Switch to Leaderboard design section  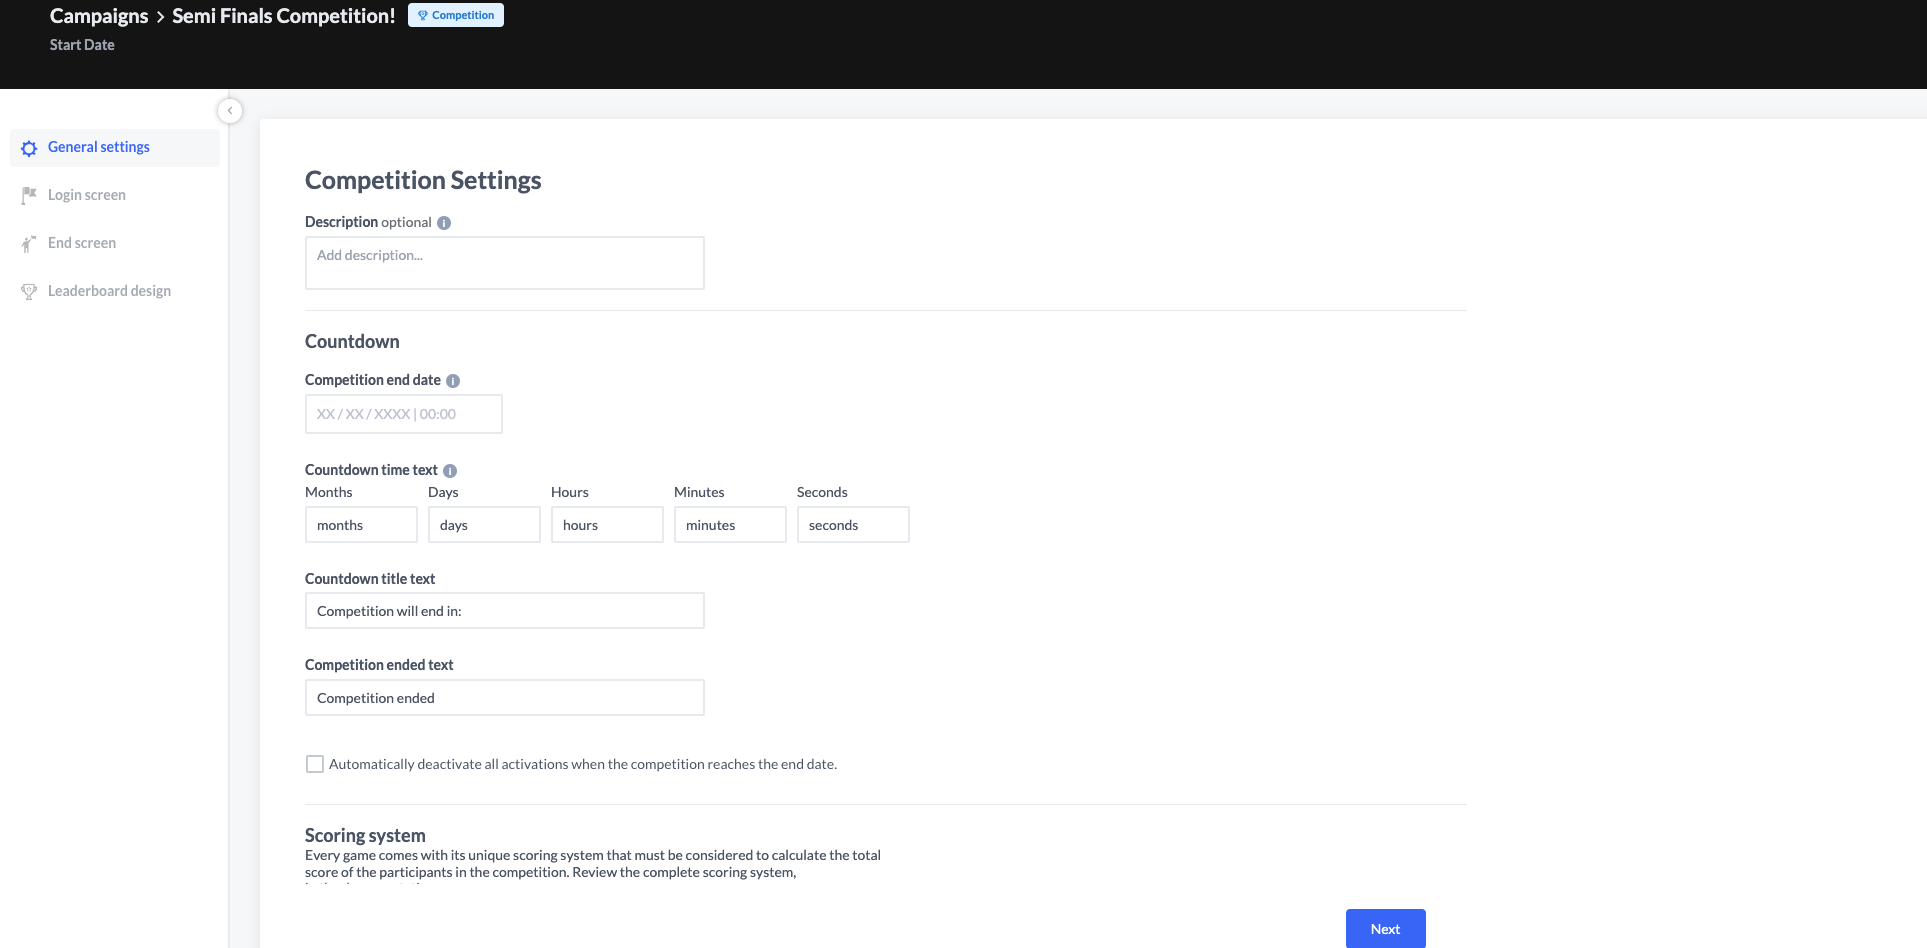pyautogui.click(x=109, y=291)
